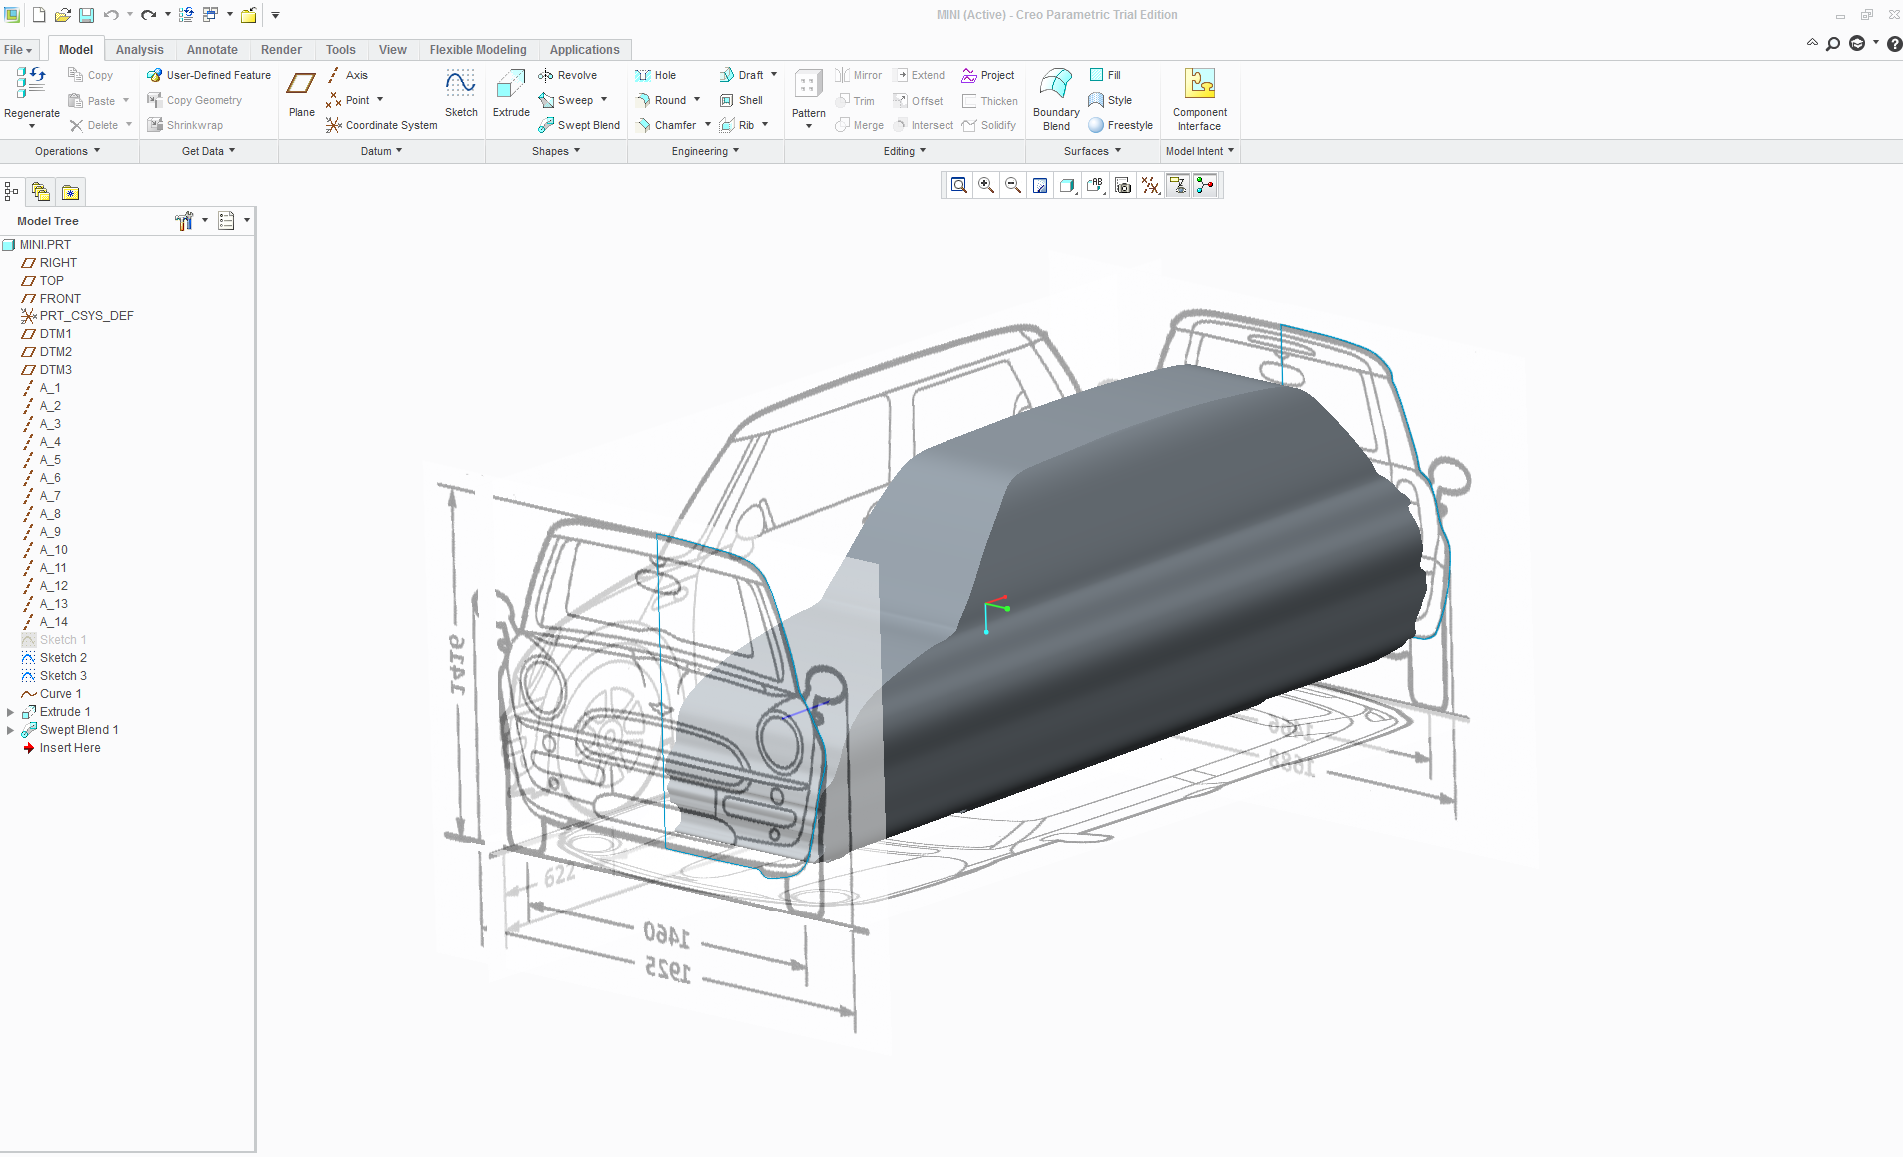Switch to the Annotate tab
The width and height of the screenshot is (1903, 1157).
[212, 50]
